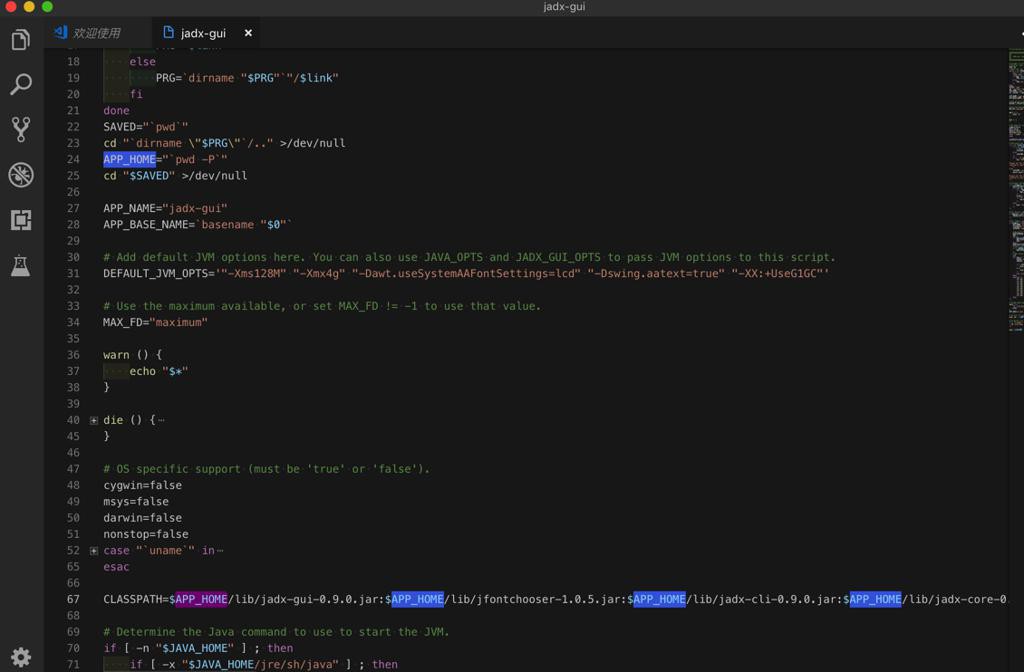
Task: Open the Test flask view
Action: (21, 265)
